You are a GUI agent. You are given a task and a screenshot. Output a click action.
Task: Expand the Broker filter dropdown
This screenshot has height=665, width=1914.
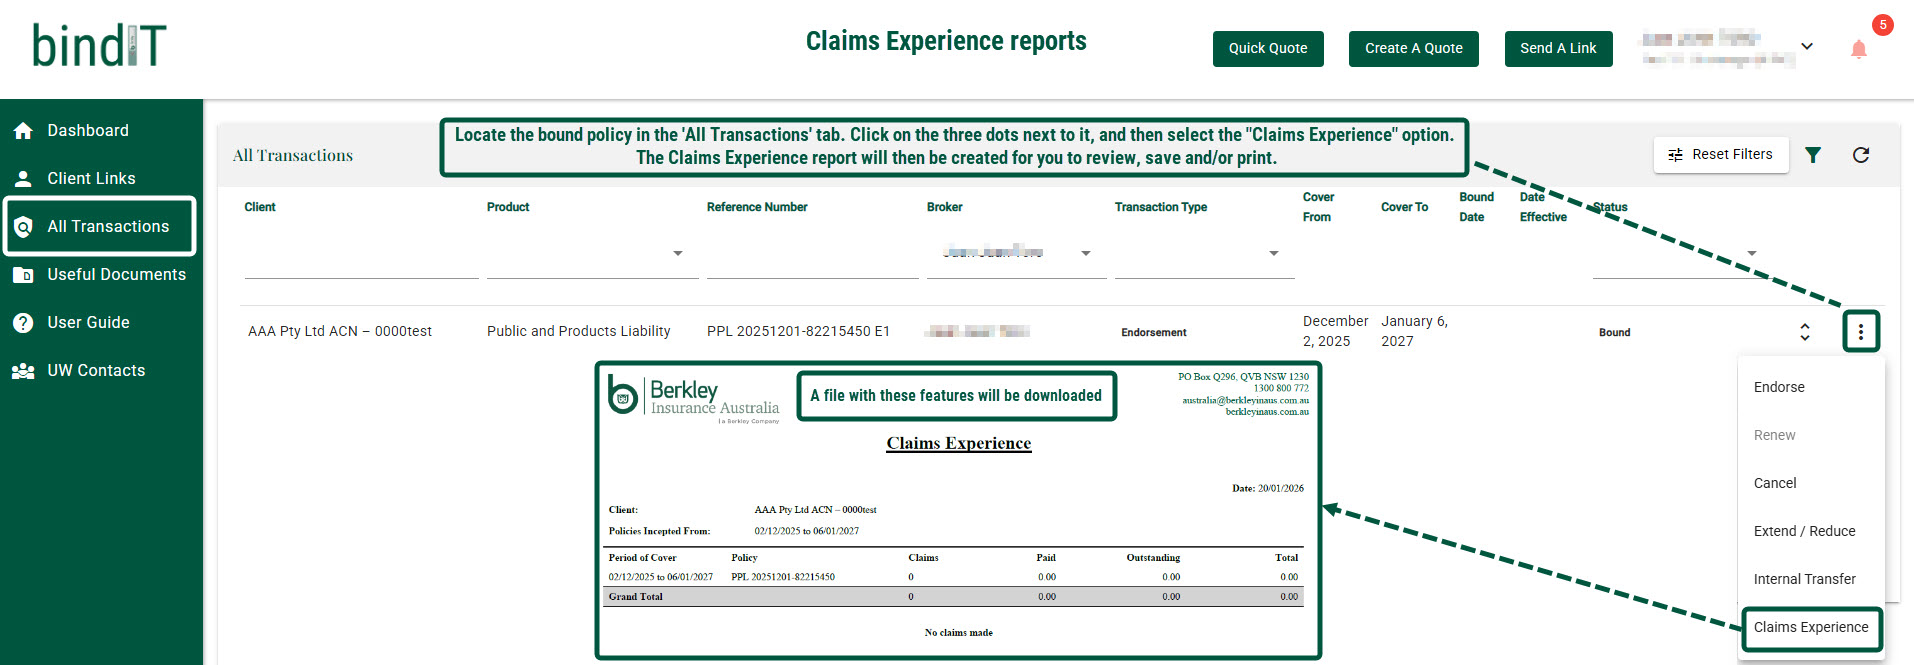pyautogui.click(x=1086, y=254)
